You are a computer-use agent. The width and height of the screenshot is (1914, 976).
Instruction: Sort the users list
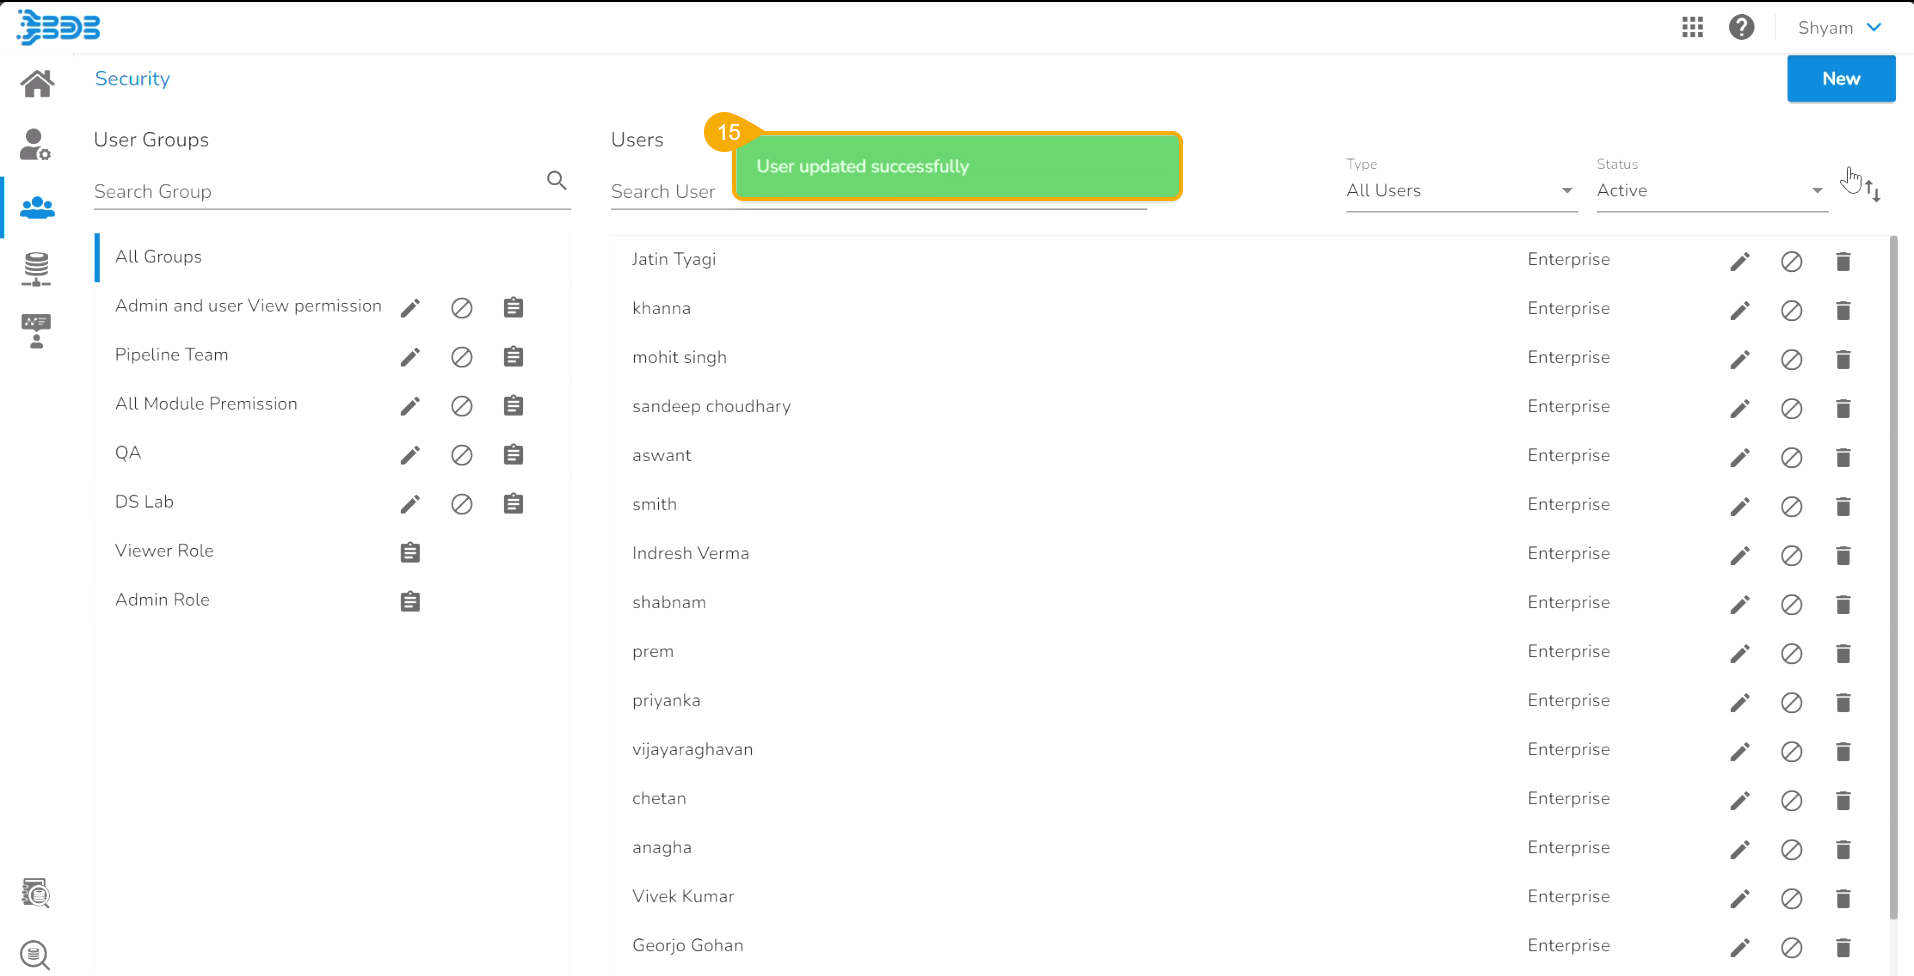(x=1873, y=190)
